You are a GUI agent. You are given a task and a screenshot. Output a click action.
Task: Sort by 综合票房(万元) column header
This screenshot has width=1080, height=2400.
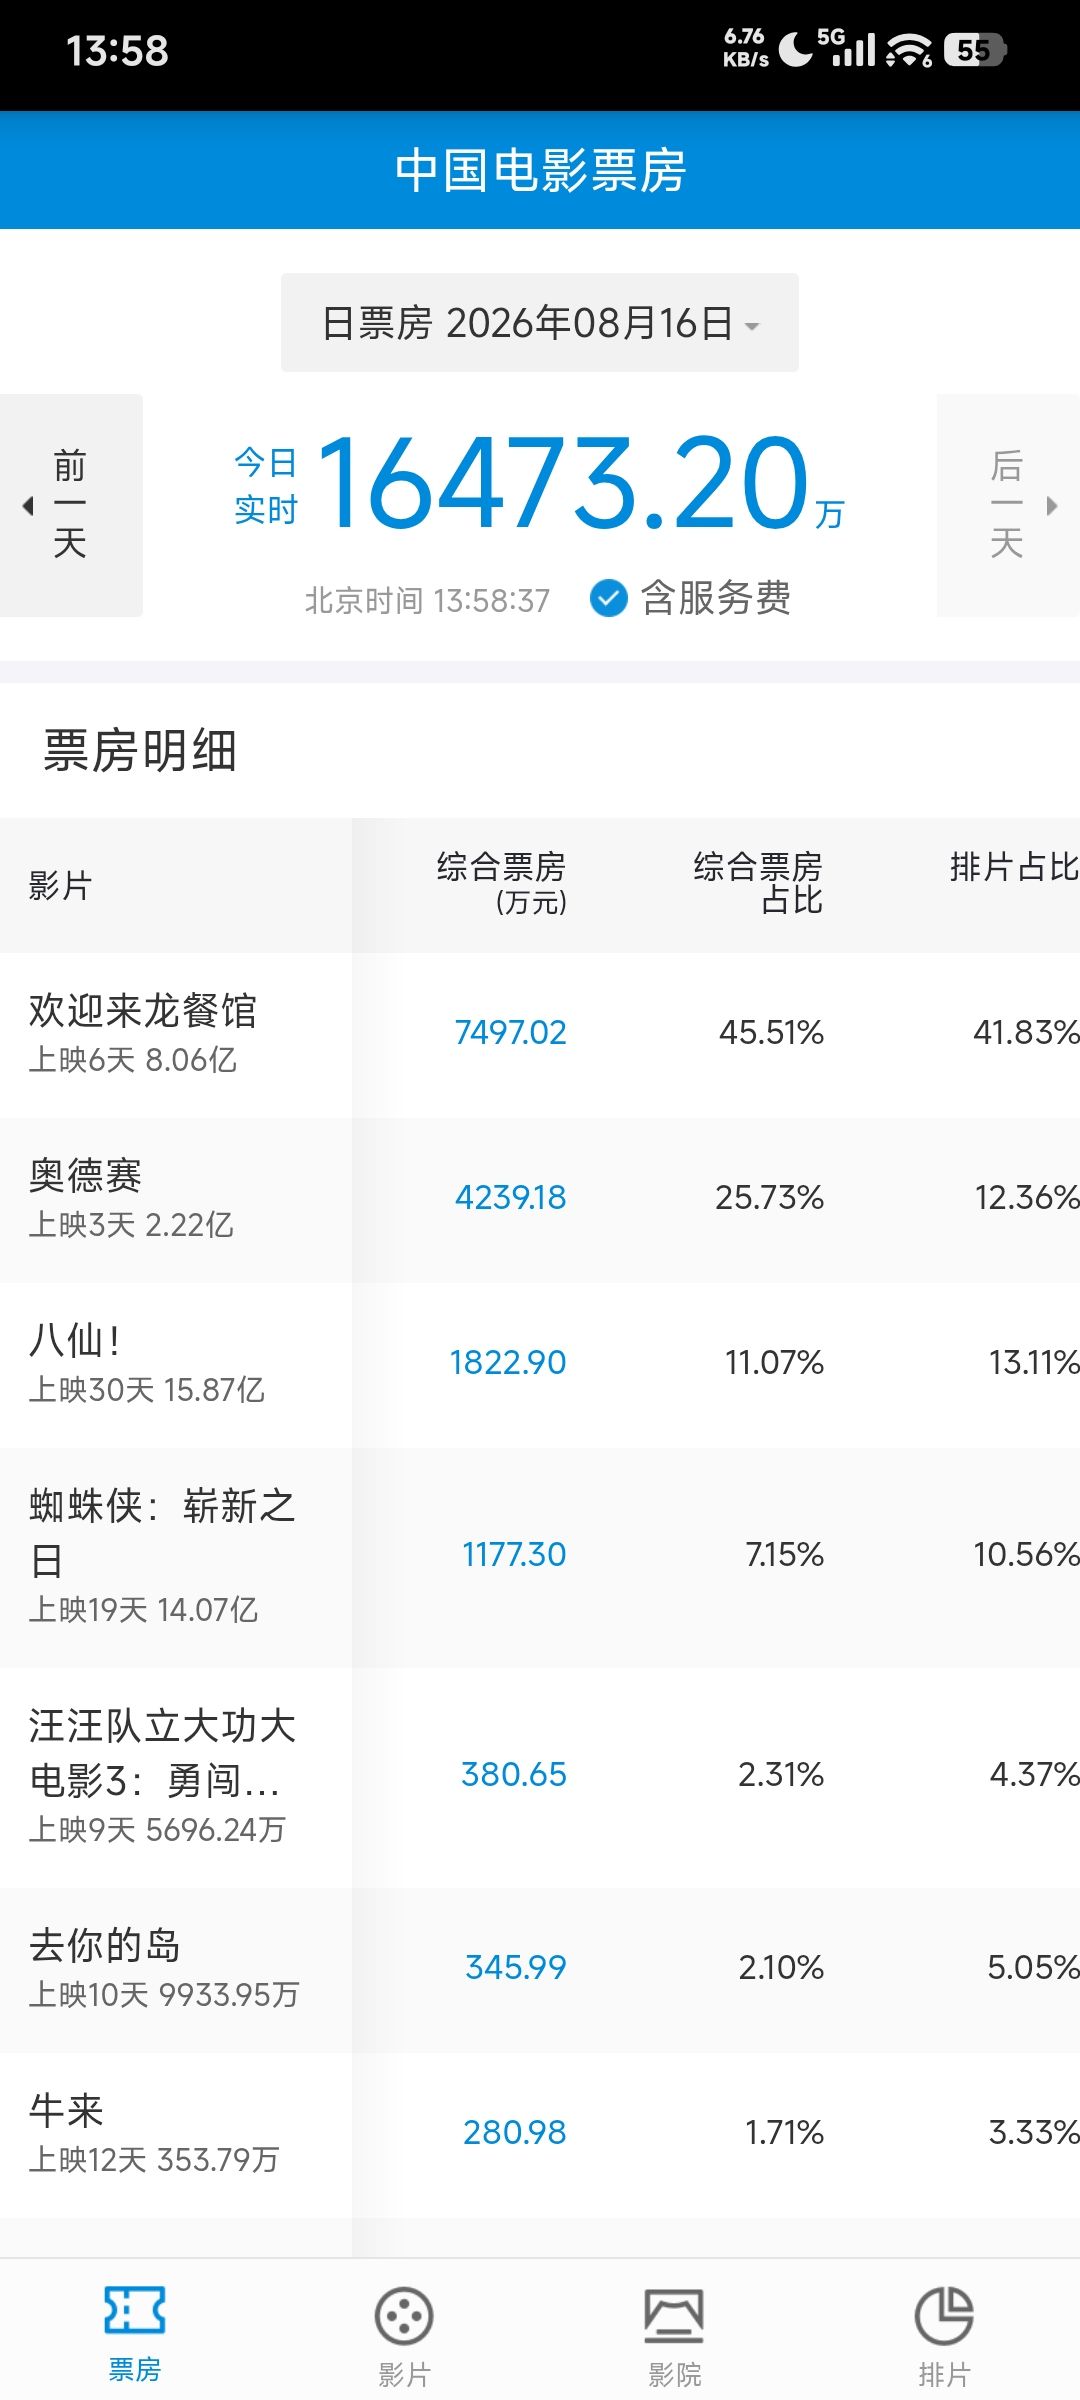[501, 884]
